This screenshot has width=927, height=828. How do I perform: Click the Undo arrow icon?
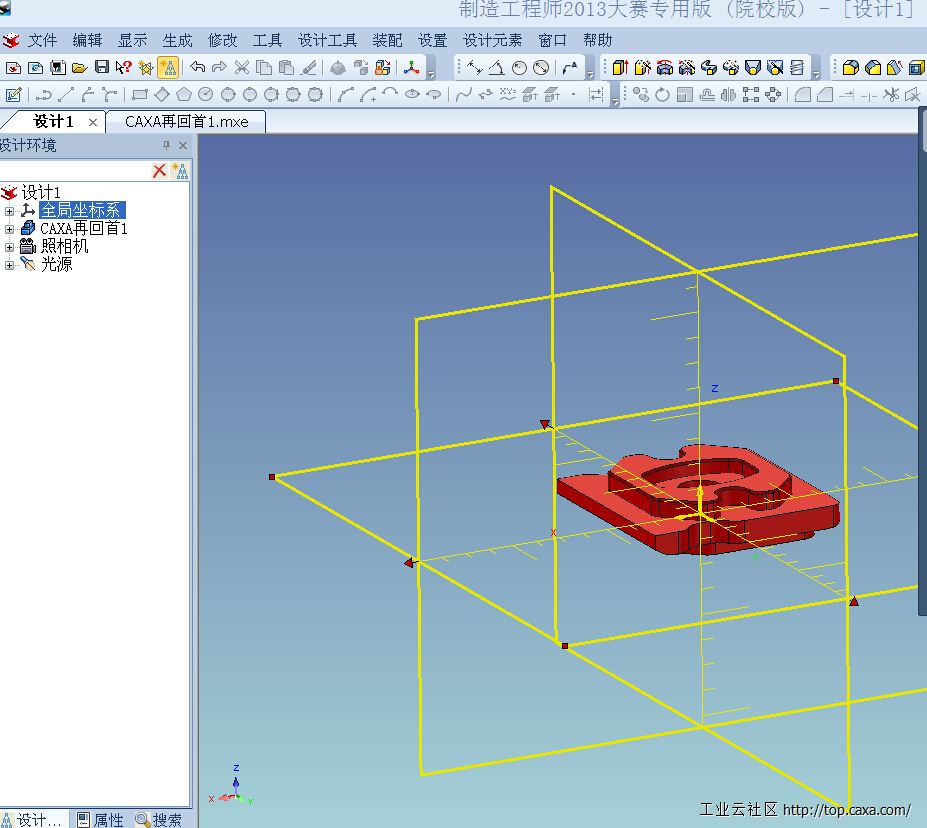click(x=197, y=67)
